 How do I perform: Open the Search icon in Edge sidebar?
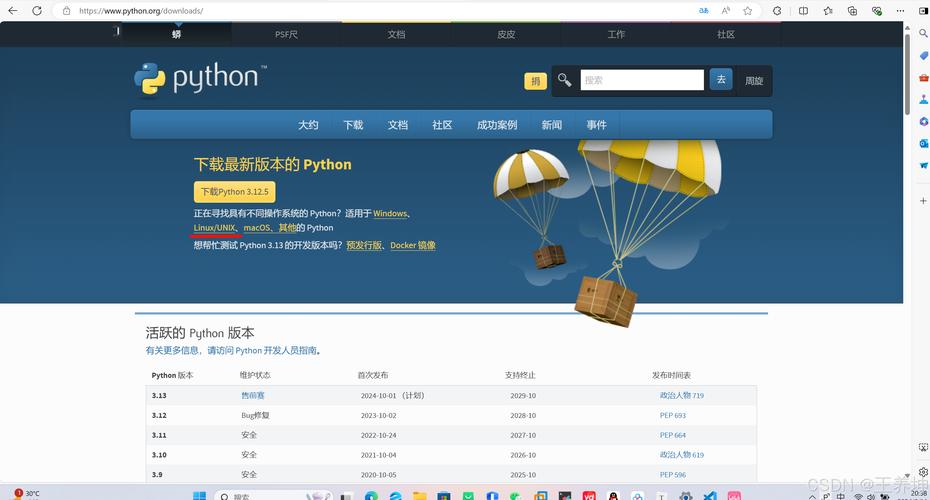pos(923,34)
